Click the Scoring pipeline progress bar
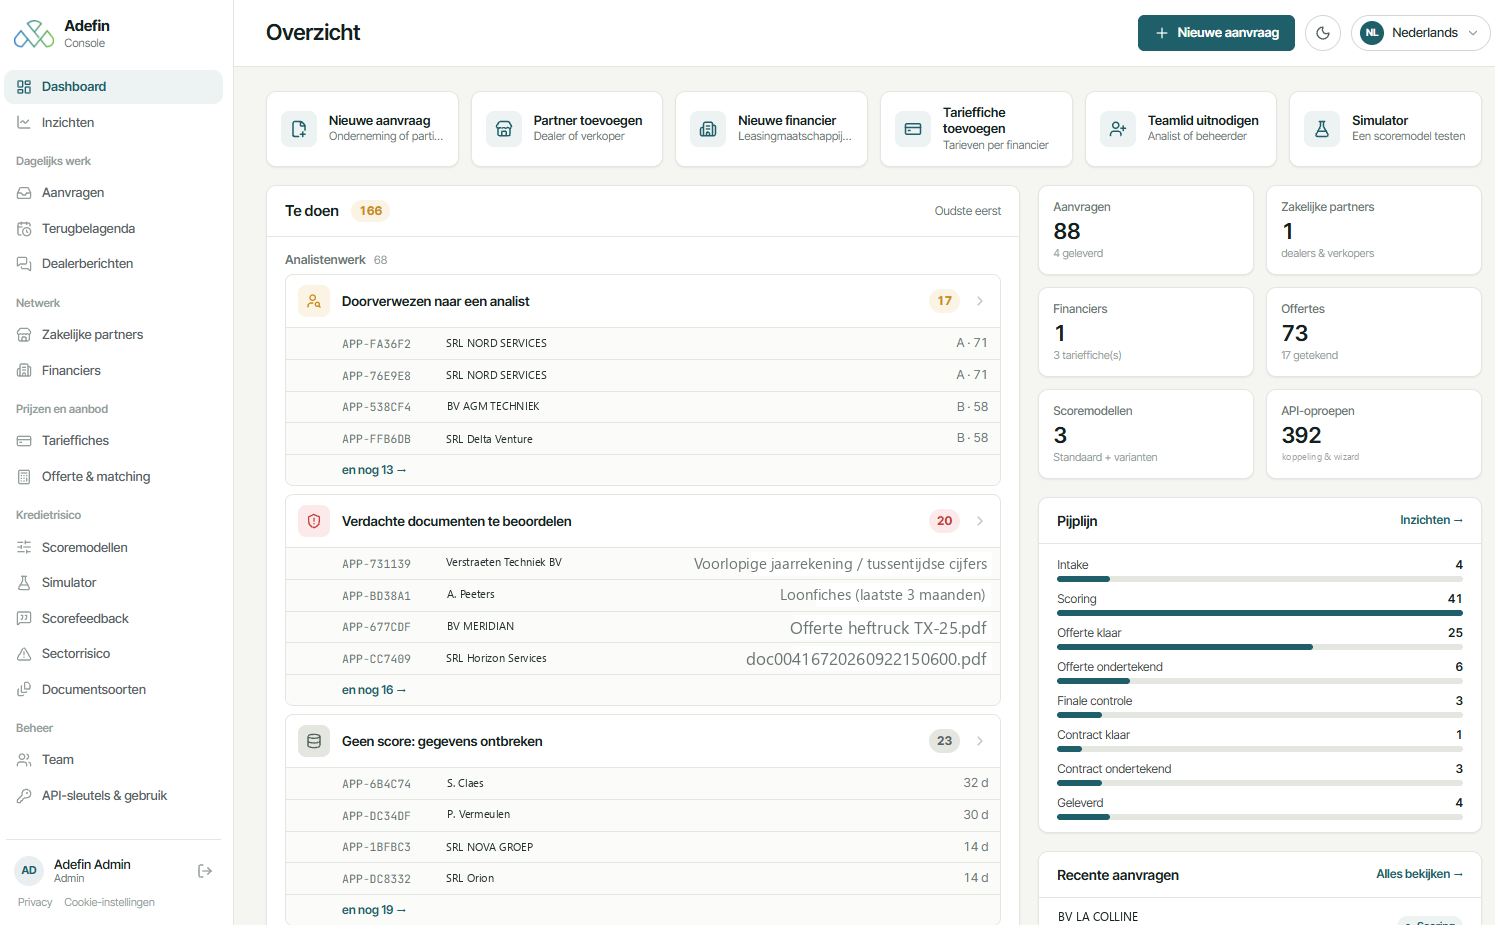This screenshot has width=1495, height=925. 1260,613
